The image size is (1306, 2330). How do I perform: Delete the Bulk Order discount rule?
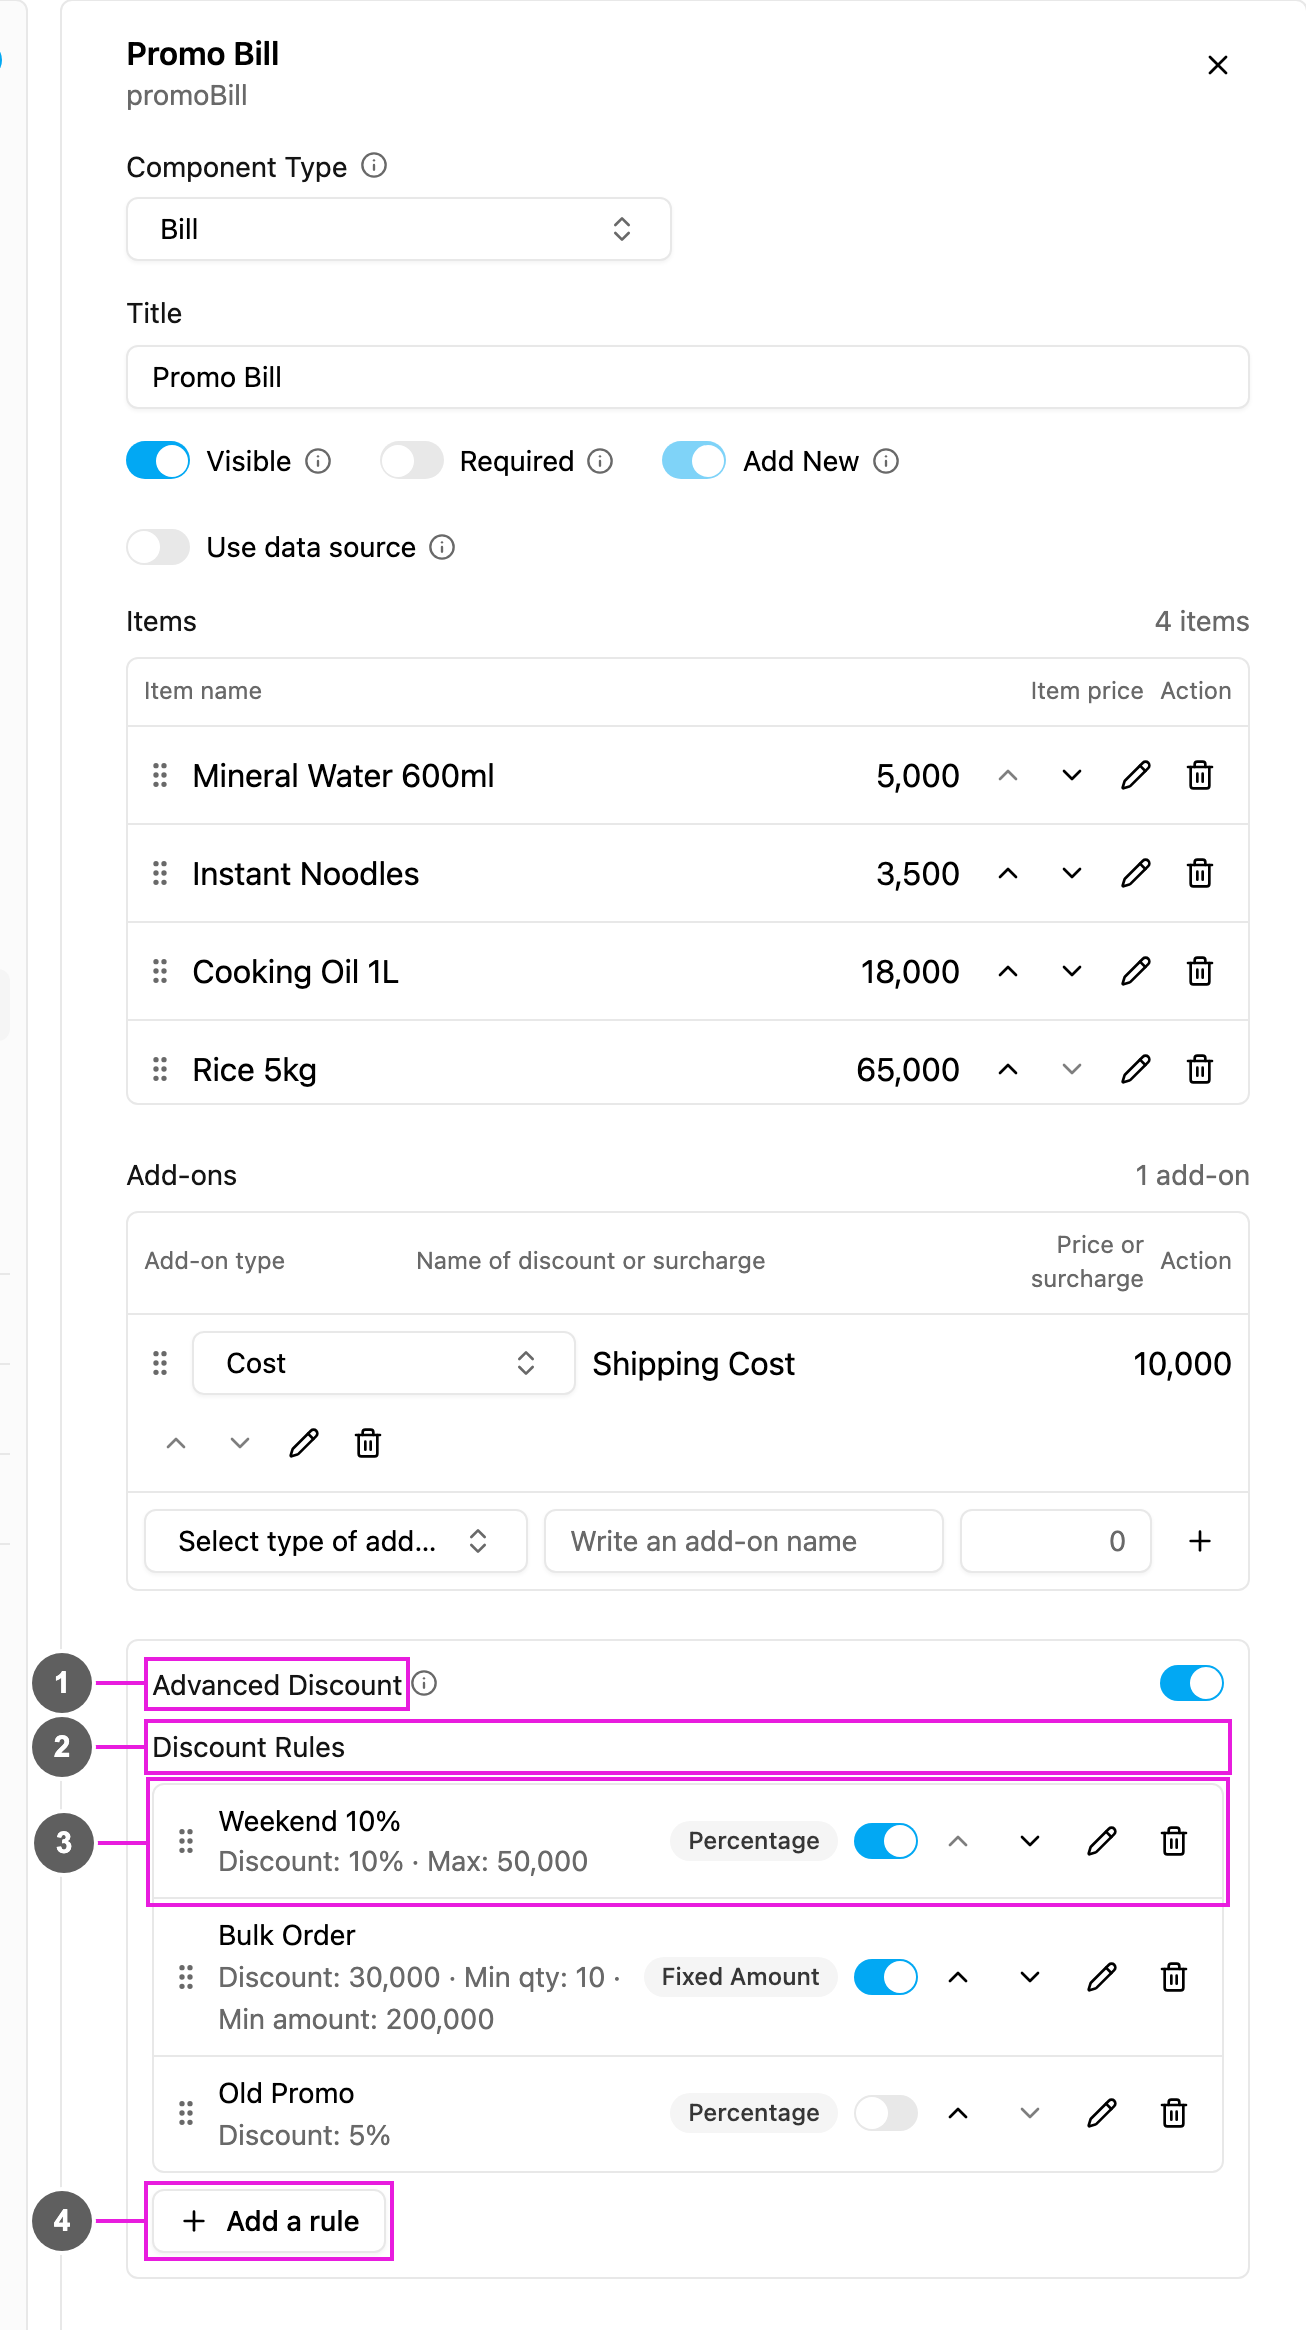tap(1174, 1977)
